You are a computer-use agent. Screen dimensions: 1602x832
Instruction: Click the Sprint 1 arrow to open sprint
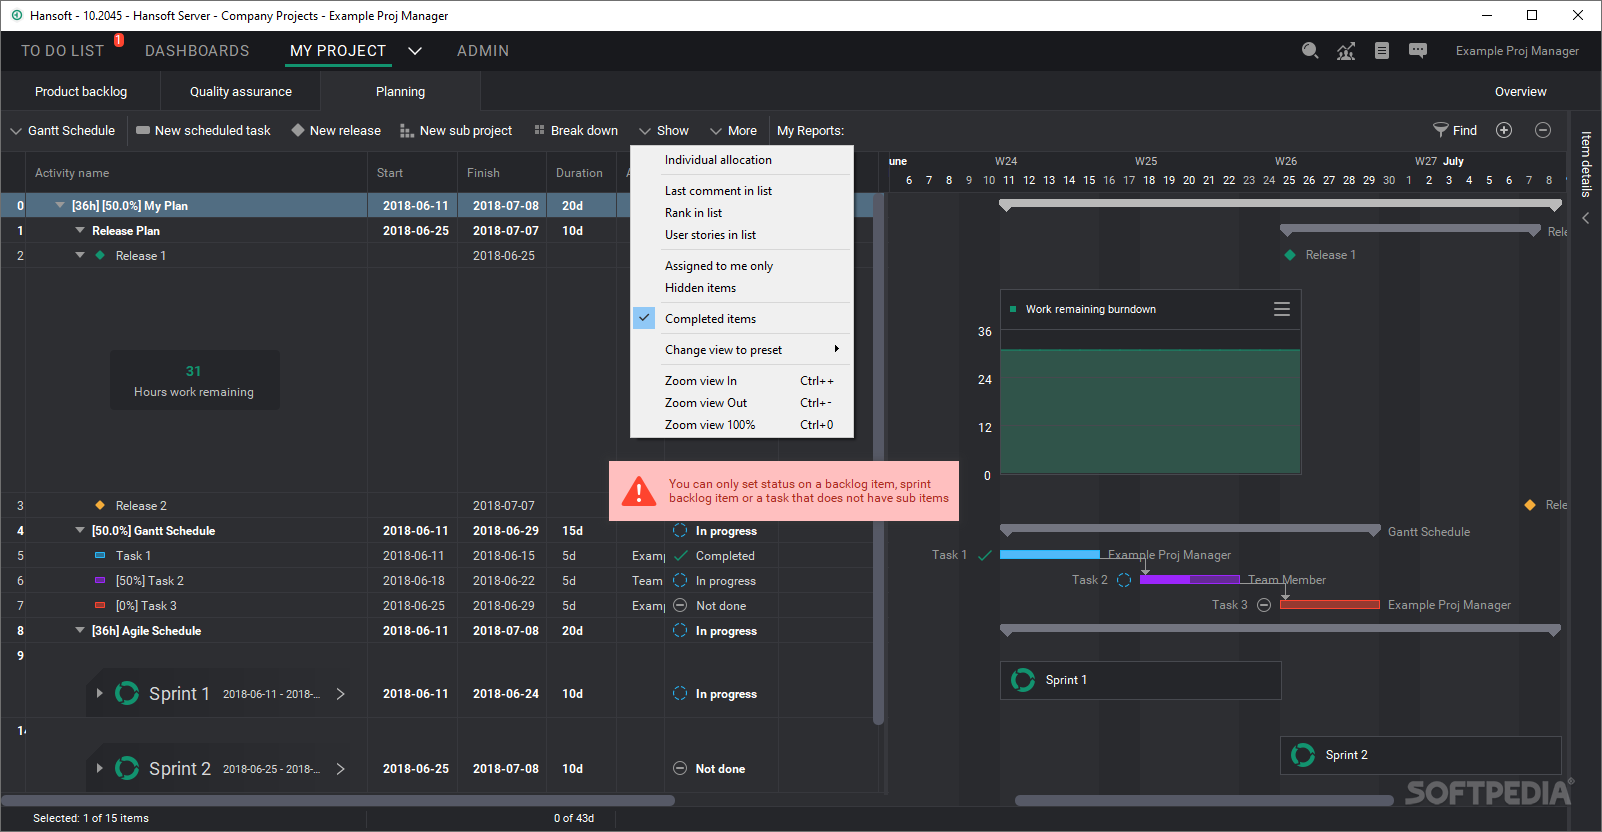point(341,693)
